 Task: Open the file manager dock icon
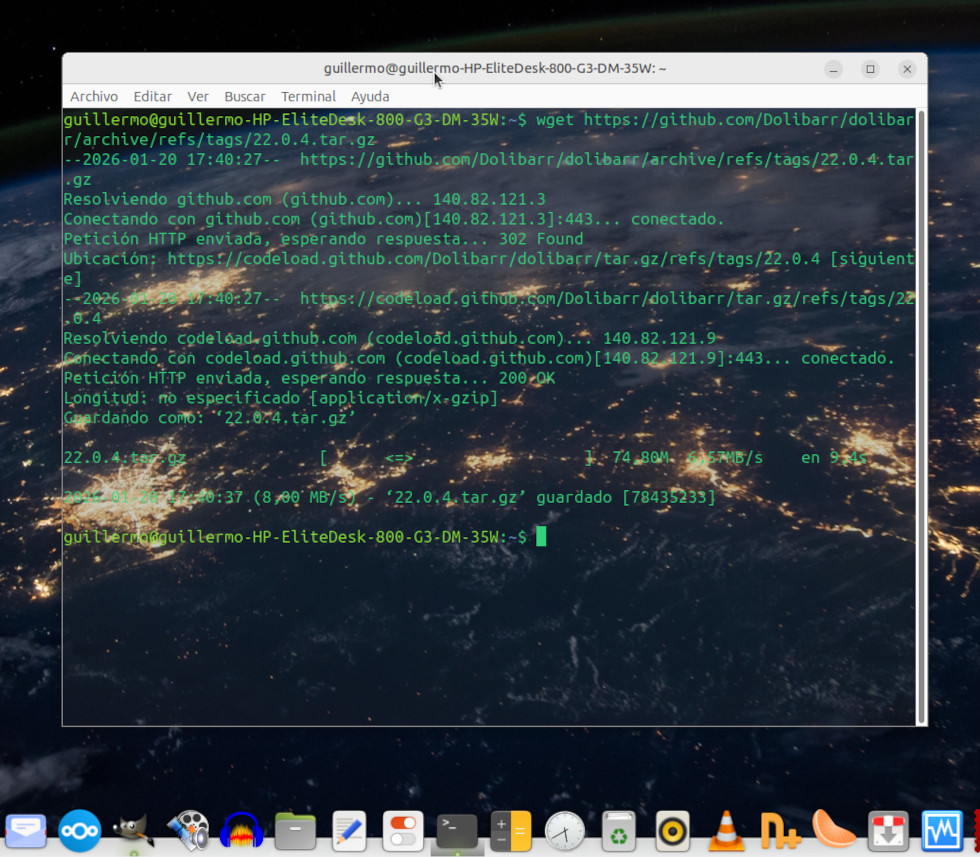tap(295, 830)
